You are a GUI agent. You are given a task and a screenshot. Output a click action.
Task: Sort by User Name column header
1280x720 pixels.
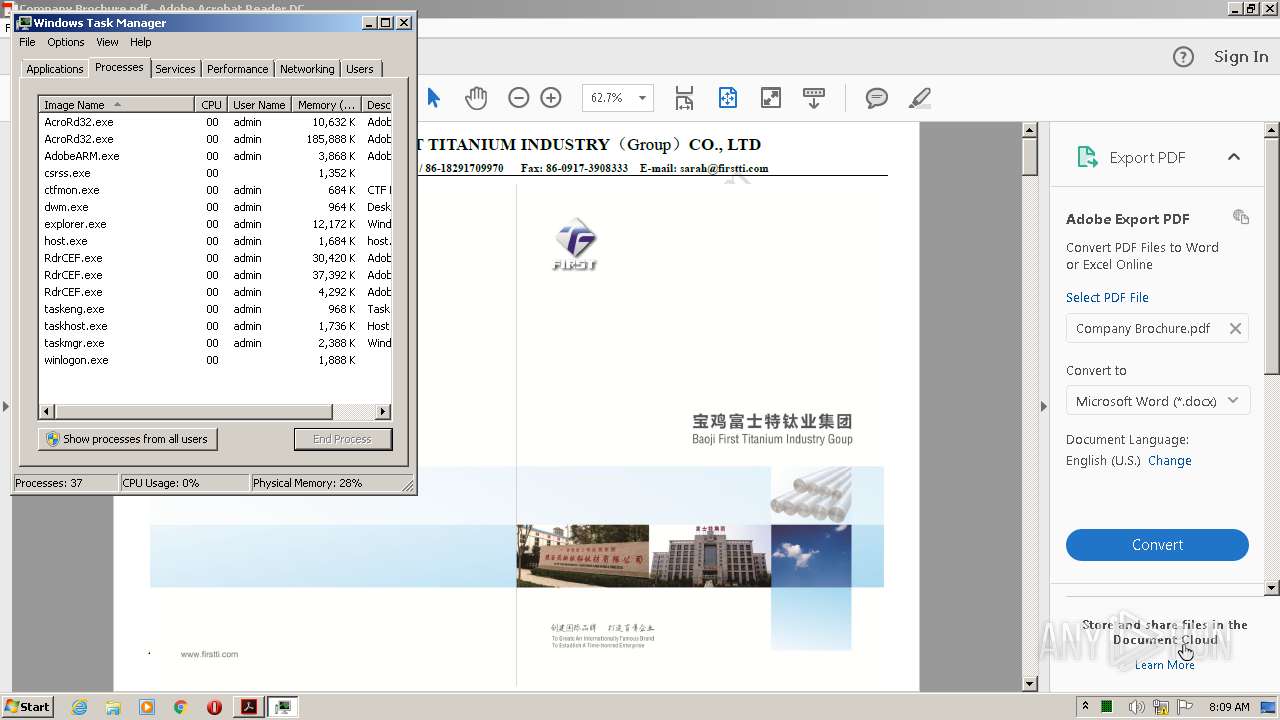click(x=259, y=104)
